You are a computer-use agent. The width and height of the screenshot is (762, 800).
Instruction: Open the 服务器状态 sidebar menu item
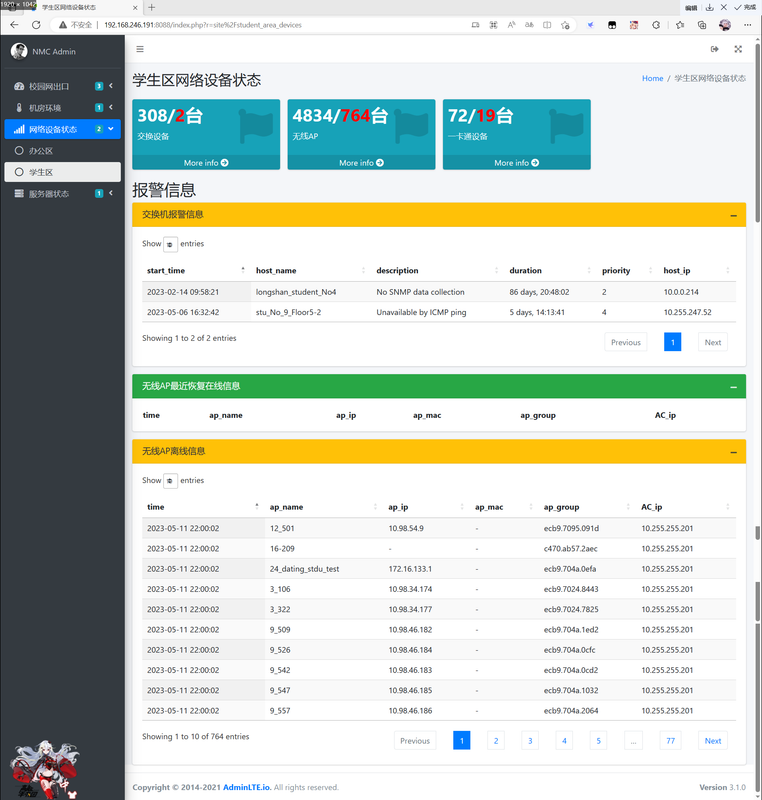pyautogui.click(x=62, y=193)
